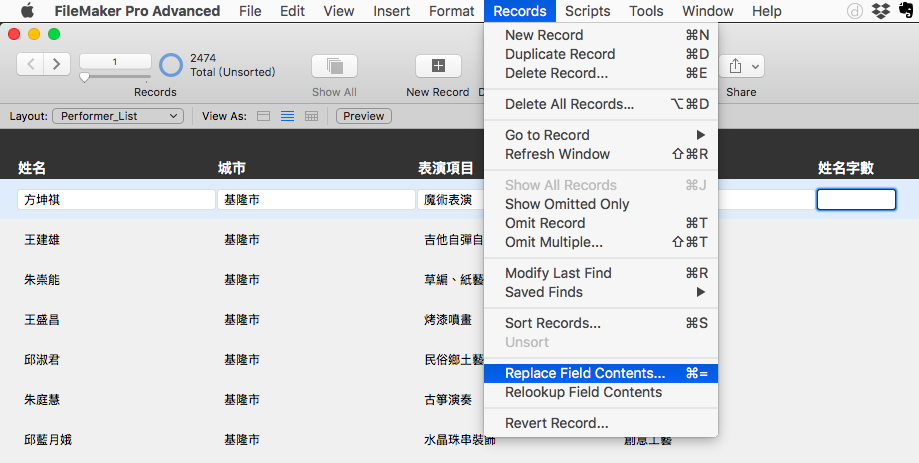Click the 城市 column header
The image size is (919, 463).
click(232, 168)
